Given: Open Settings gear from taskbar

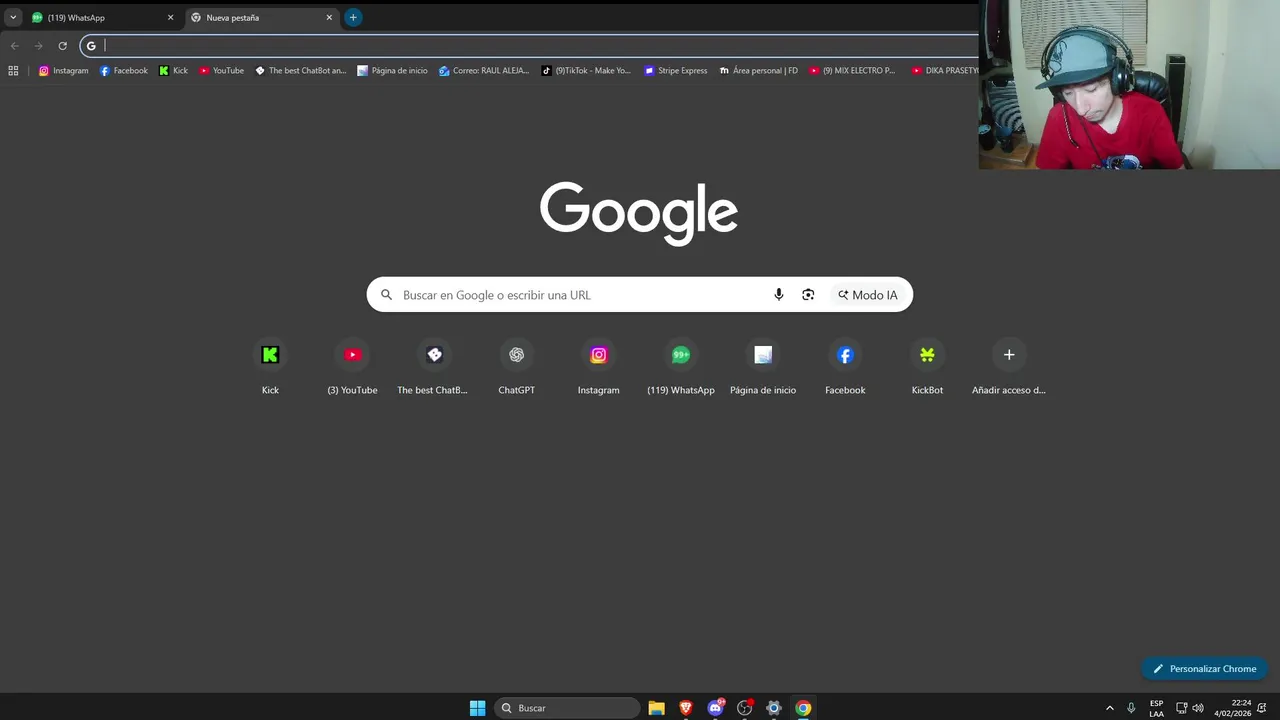Looking at the screenshot, I should click(x=774, y=708).
